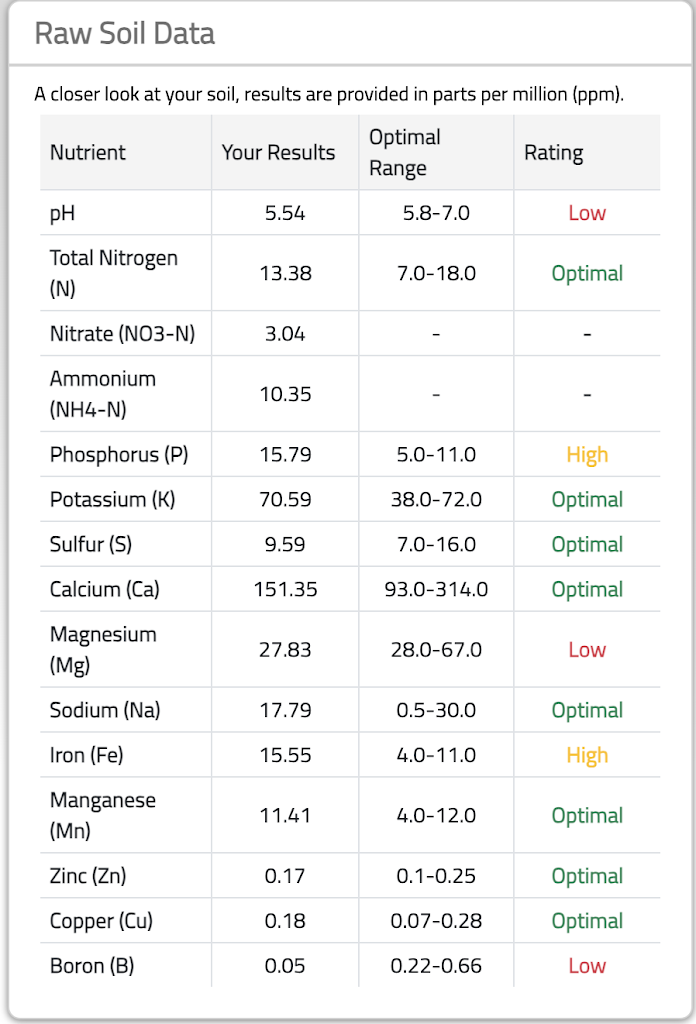696x1024 pixels.
Task: Click the Sulfur (S) optimal range 7.0-16.0
Action: point(436,545)
